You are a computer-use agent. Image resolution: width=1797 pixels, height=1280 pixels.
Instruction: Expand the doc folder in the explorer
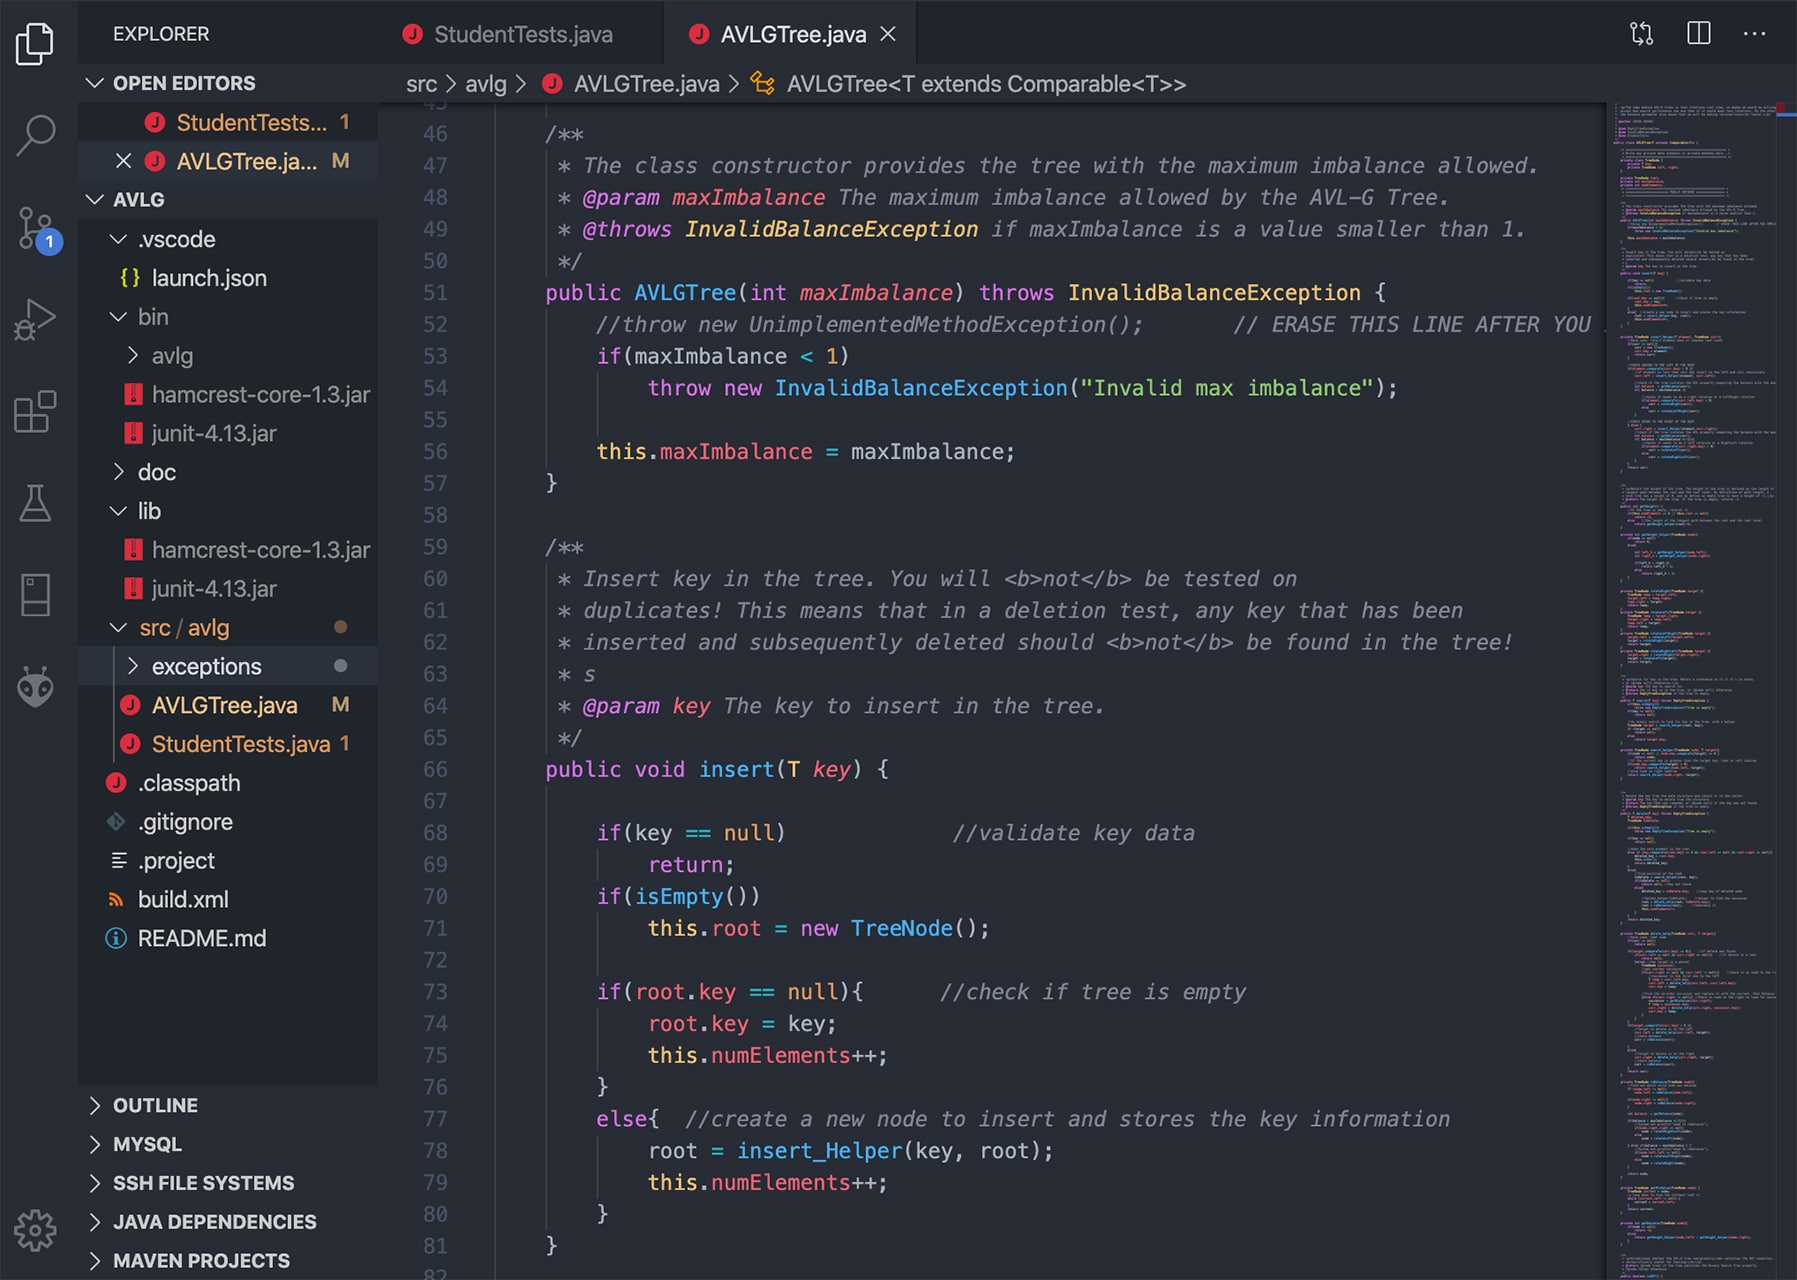point(156,472)
